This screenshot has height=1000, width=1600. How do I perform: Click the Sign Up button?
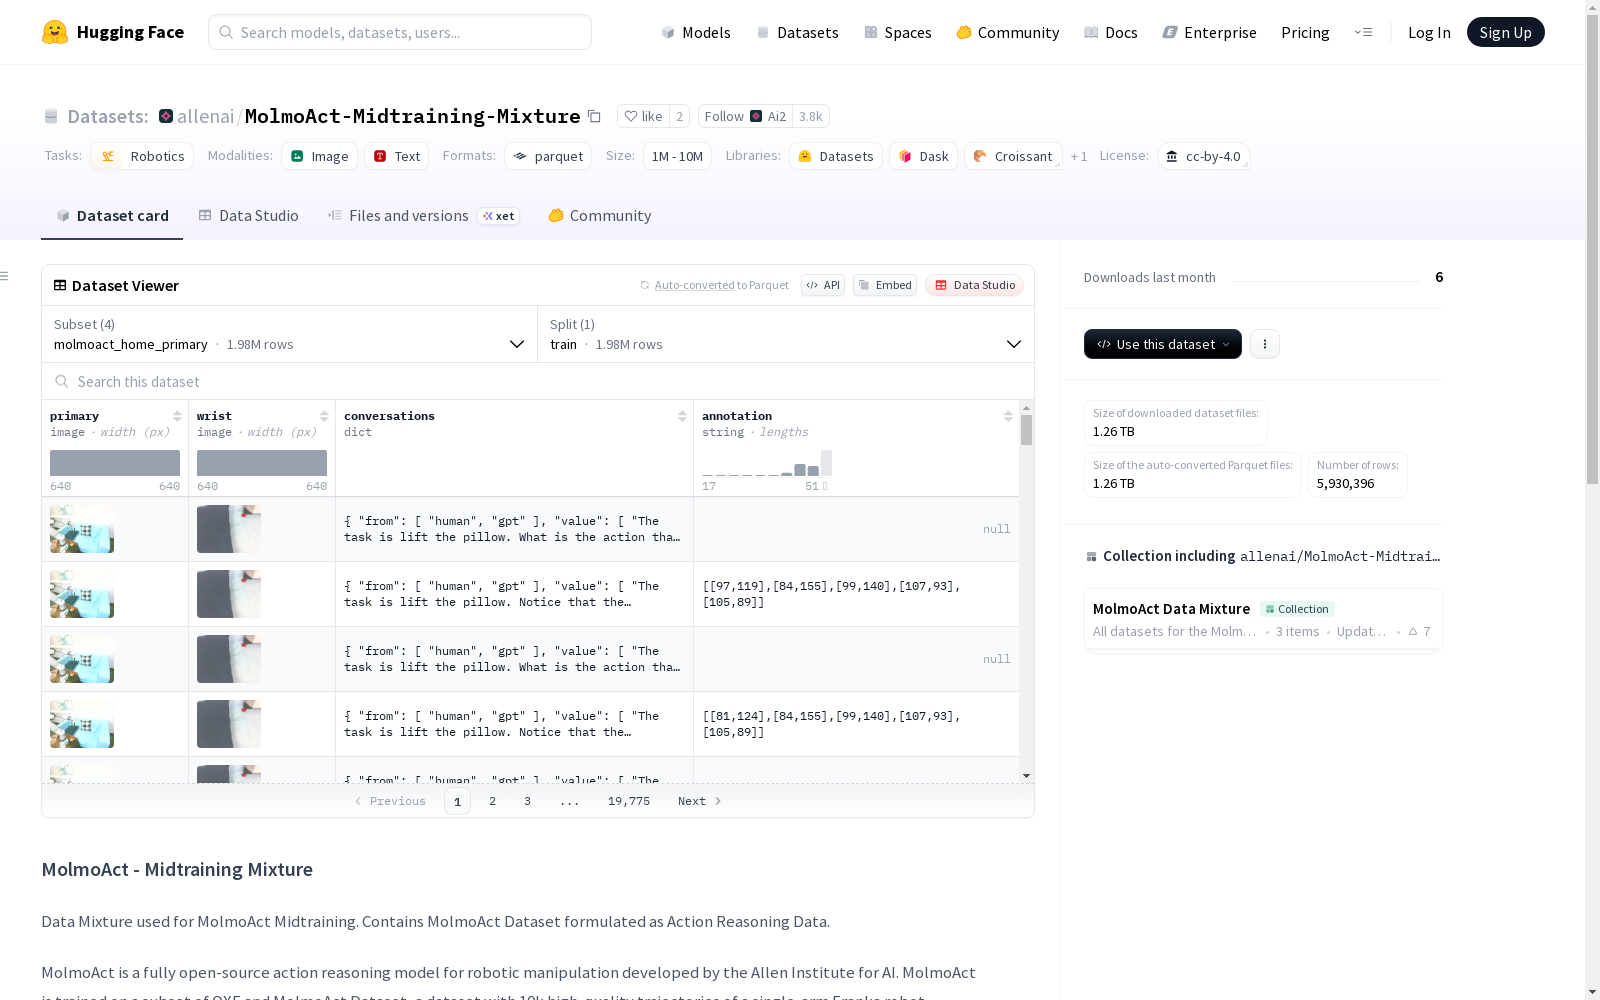coord(1505,32)
